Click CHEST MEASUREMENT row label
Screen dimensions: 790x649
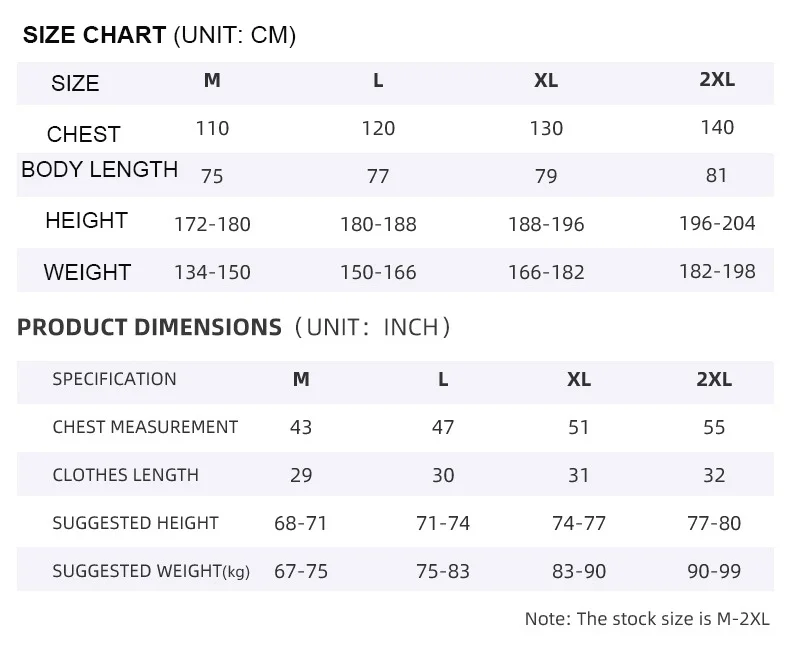(145, 427)
